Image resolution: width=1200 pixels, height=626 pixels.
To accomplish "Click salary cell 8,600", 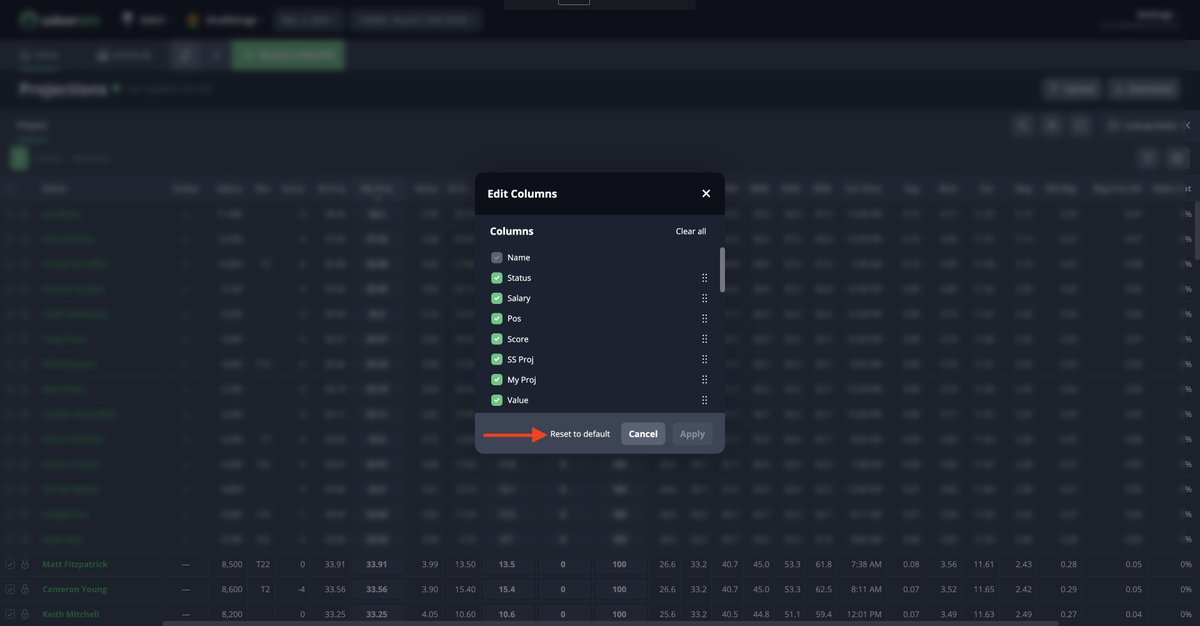I will [x=231, y=589].
